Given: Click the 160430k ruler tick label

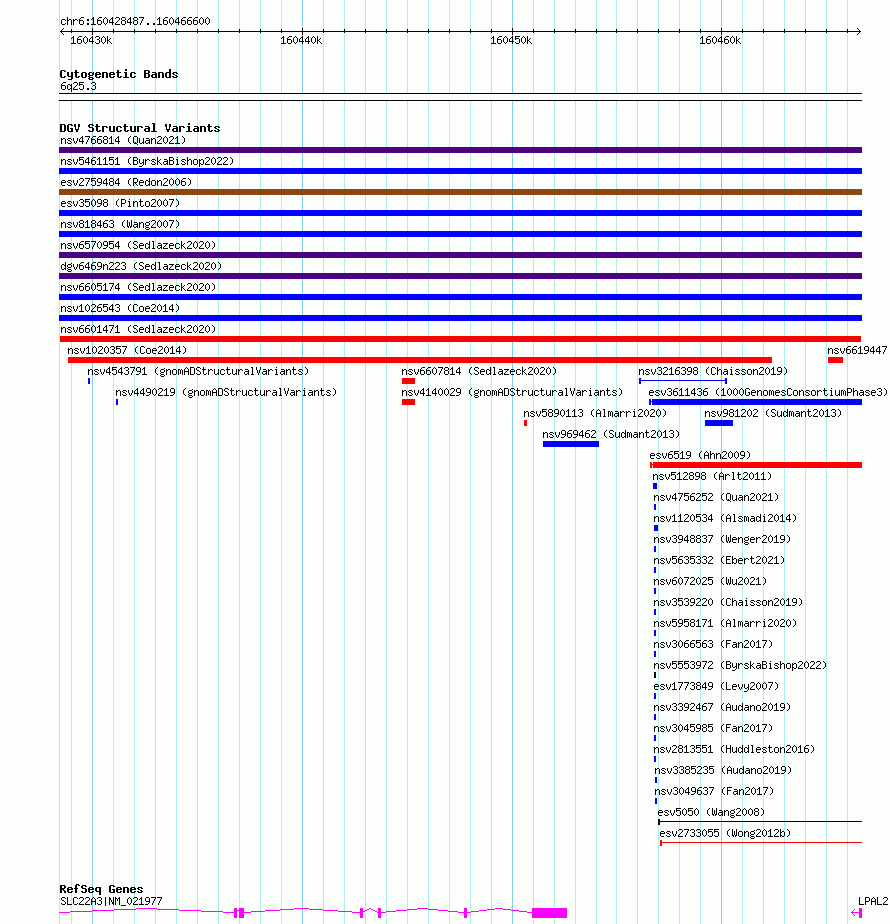Looking at the screenshot, I should click(91, 40).
